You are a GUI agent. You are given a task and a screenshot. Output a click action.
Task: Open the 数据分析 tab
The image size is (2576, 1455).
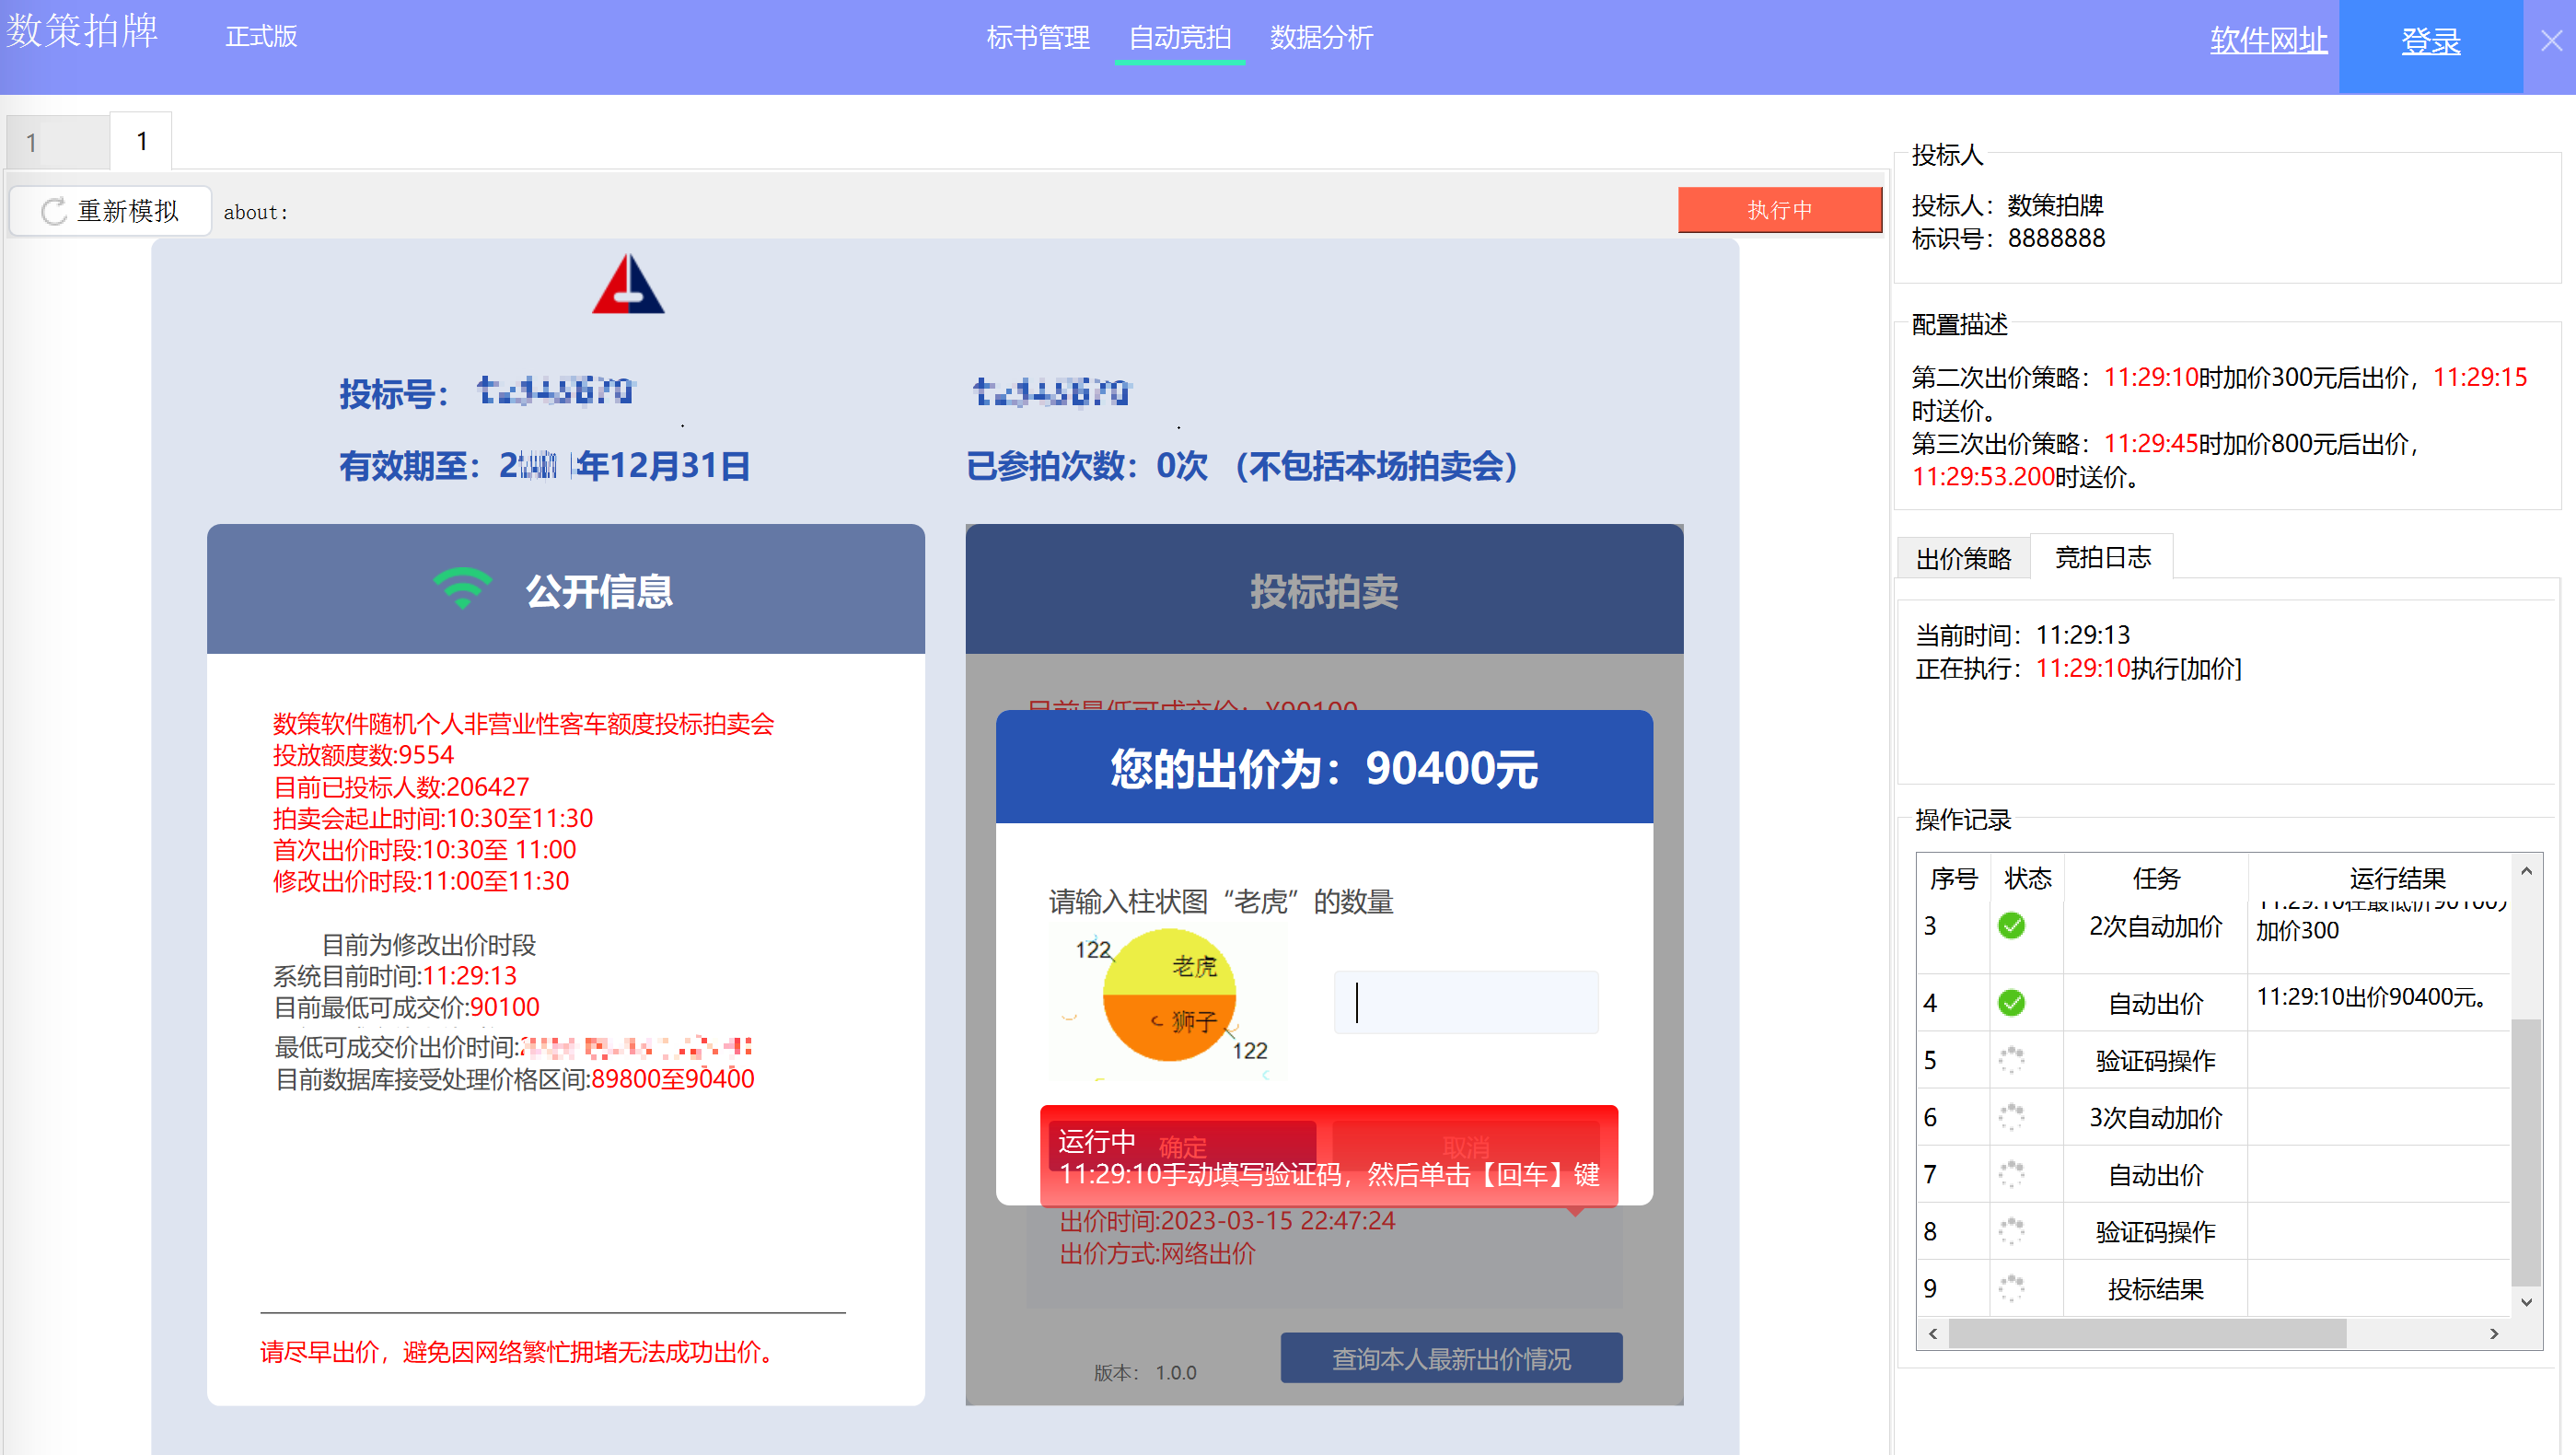pos(1321,38)
